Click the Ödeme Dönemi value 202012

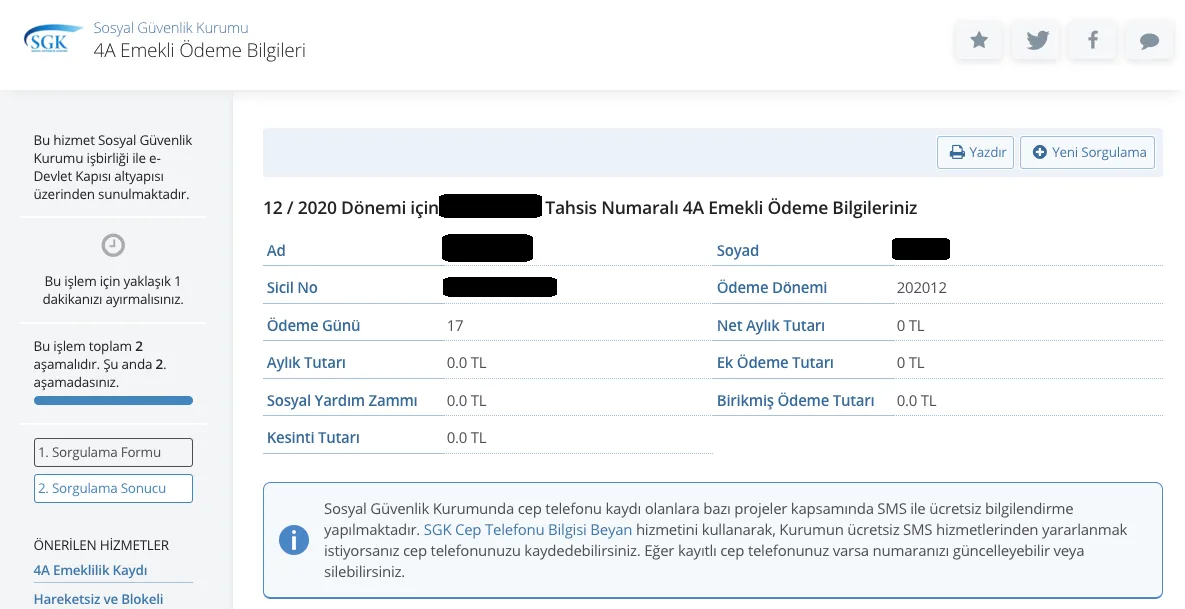click(x=921, y=288)
